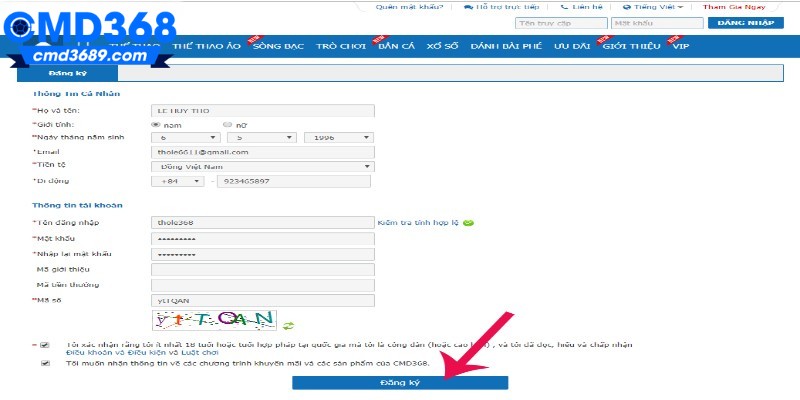800x400 pixels.
Task: Select the 'nam' gender radio button
Action: pos(155,124)
